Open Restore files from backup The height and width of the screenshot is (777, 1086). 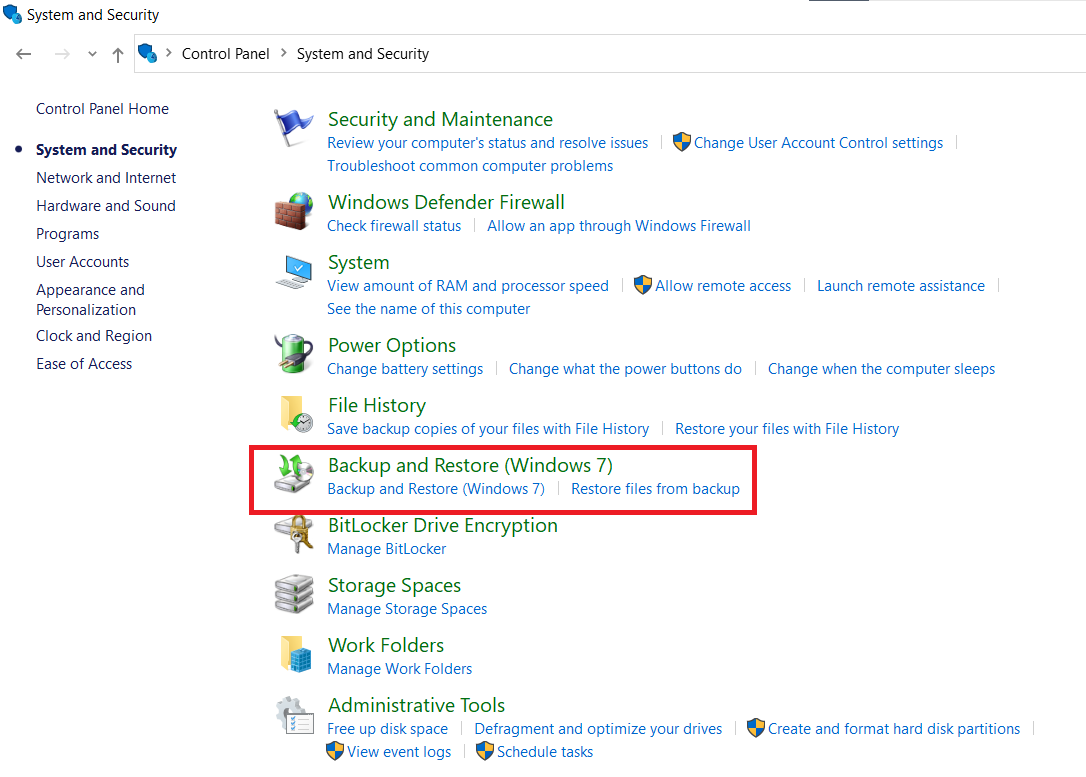coord(655,488)
